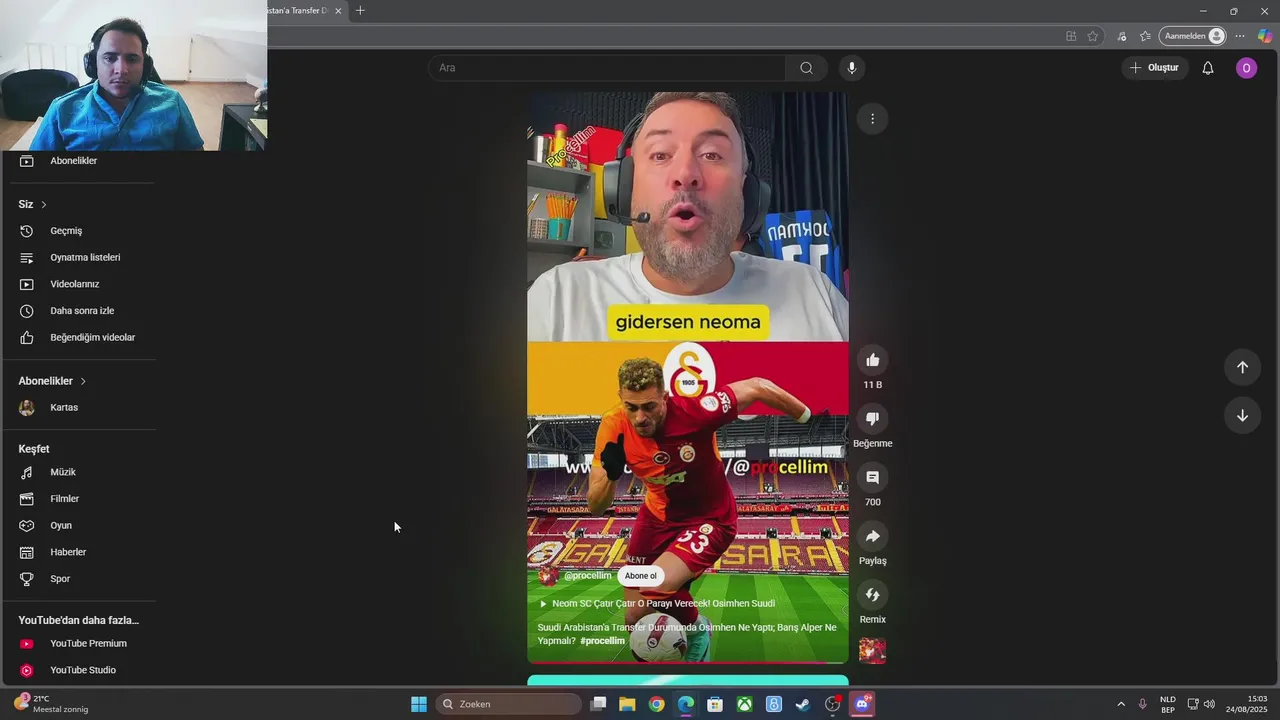Screen dimensions: 1280x720
Task: Open weather widget 21°C Meestal zonnig
Action: pos(50,704)
